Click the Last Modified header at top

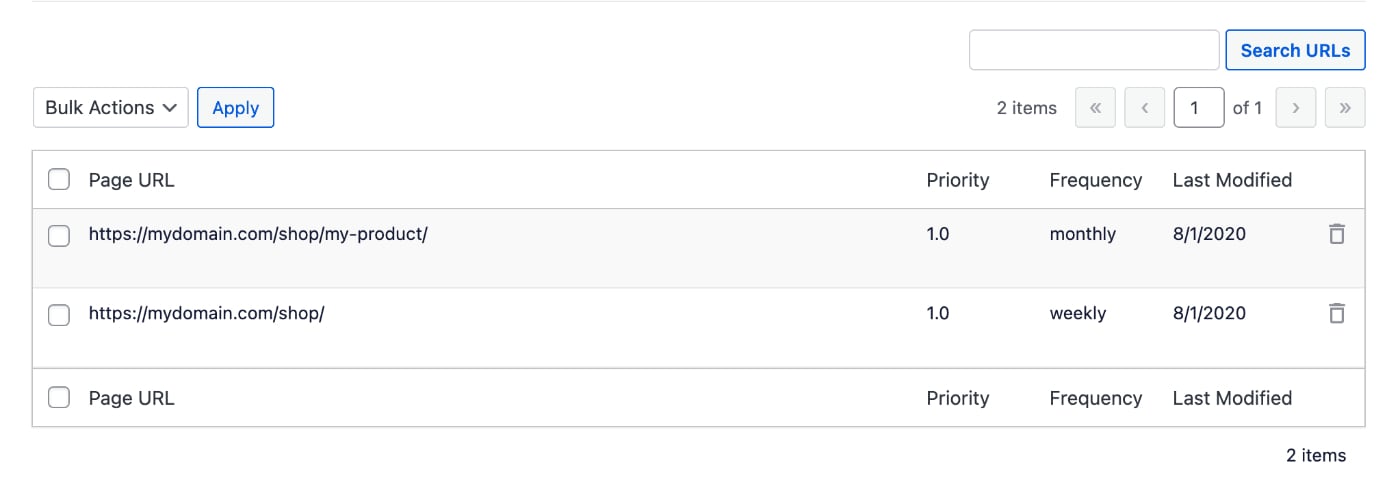(x=1232, y=180)
